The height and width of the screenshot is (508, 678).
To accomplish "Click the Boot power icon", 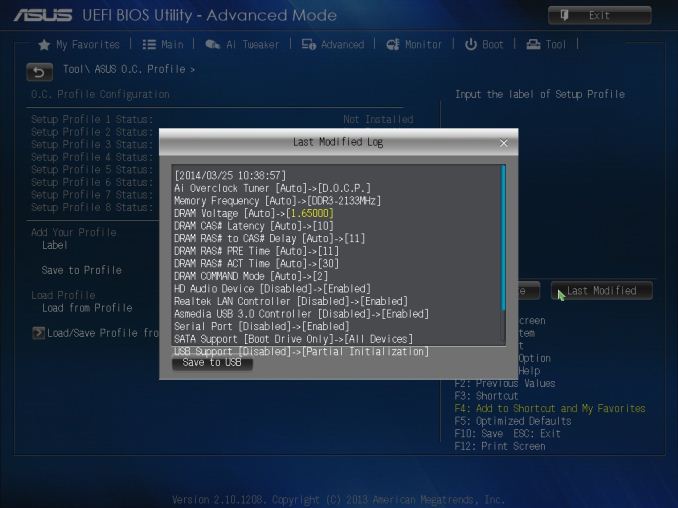I will 471,45.
